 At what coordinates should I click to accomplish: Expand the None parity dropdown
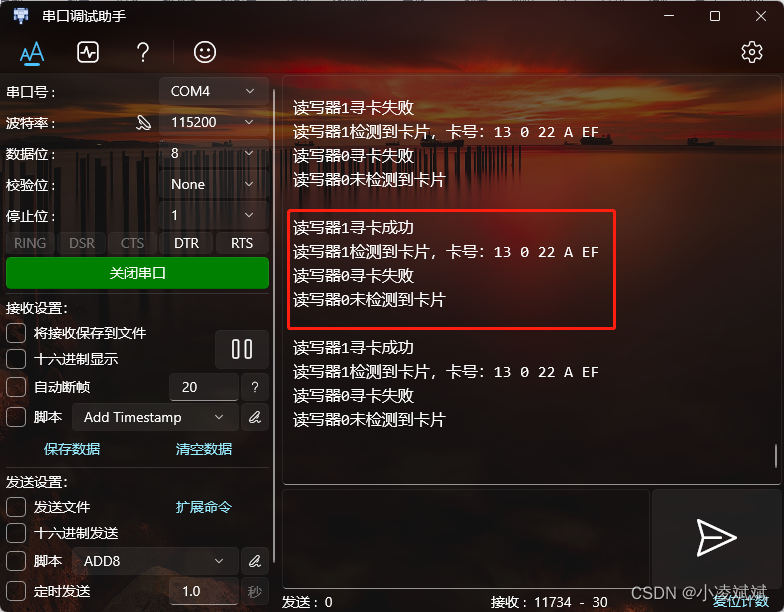point(214,184)
